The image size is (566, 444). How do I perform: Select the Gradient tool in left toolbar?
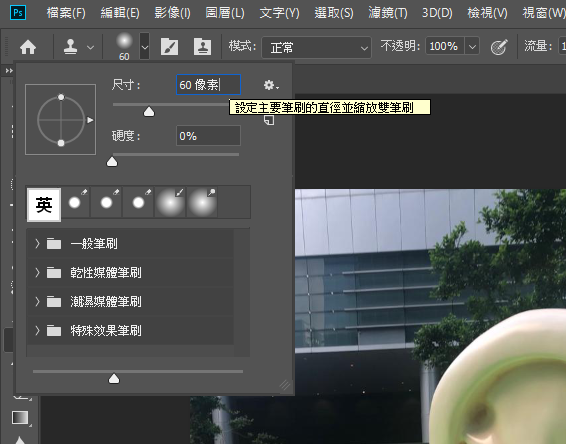point(20,418)
